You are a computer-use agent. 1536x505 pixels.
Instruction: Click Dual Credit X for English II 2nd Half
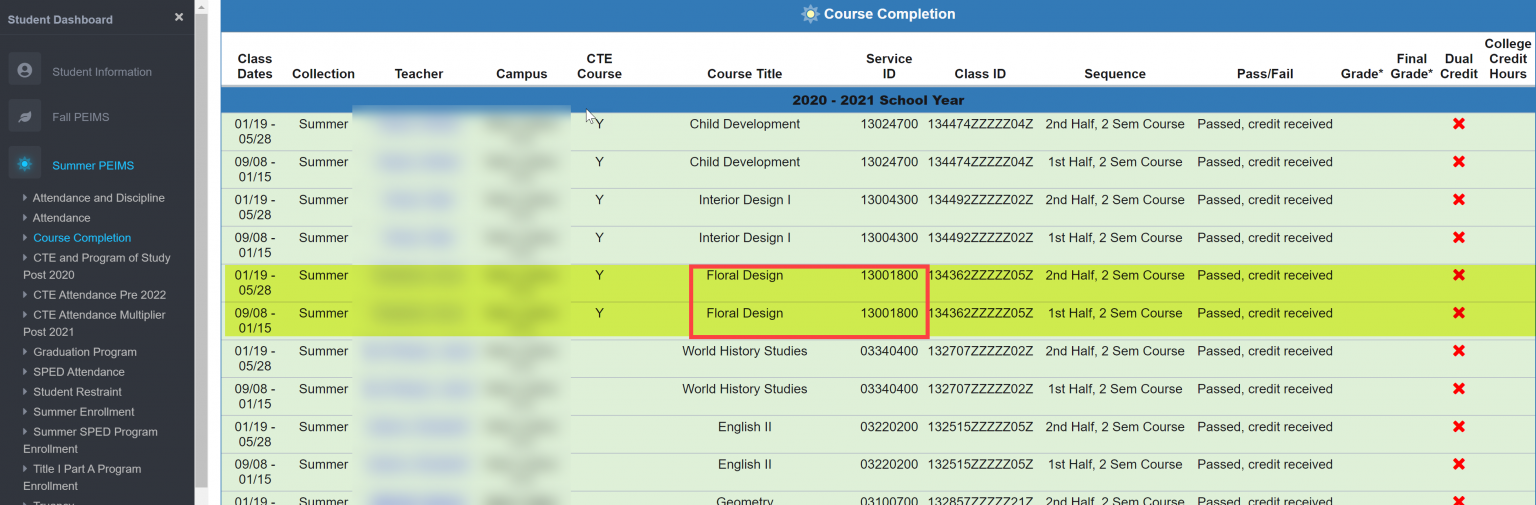(x=1458, y=427)
